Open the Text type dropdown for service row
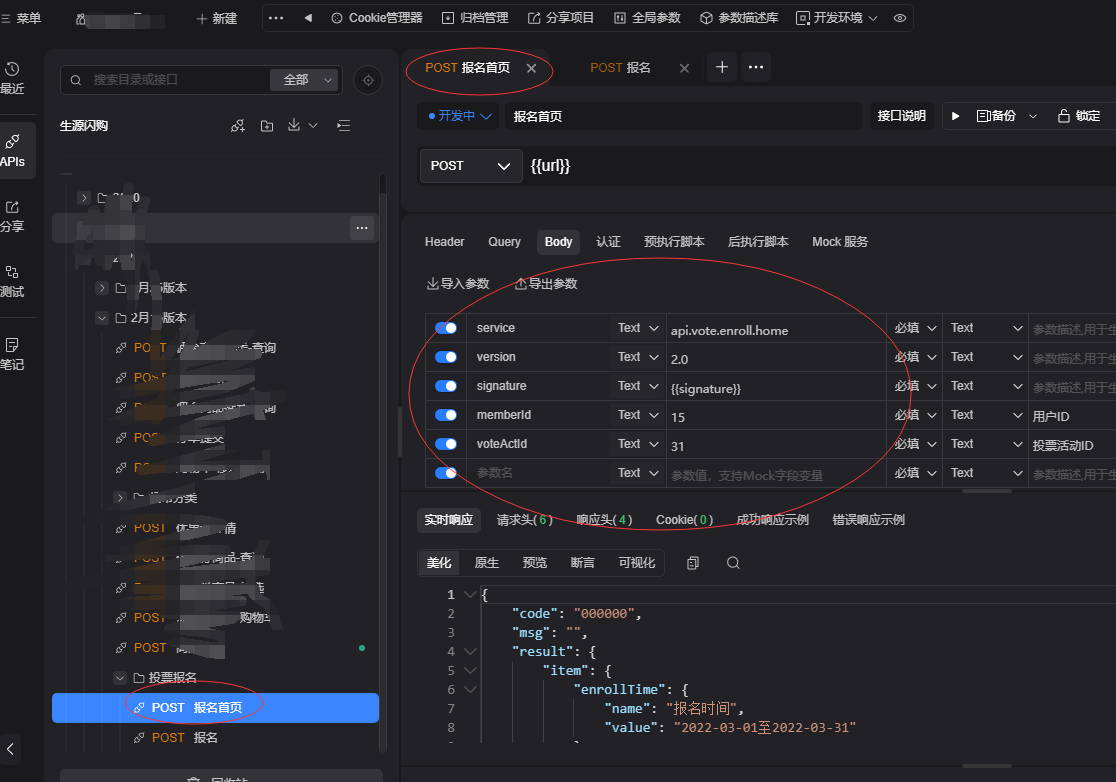Viewport: 1116px width, 782px height. [638, 328]
